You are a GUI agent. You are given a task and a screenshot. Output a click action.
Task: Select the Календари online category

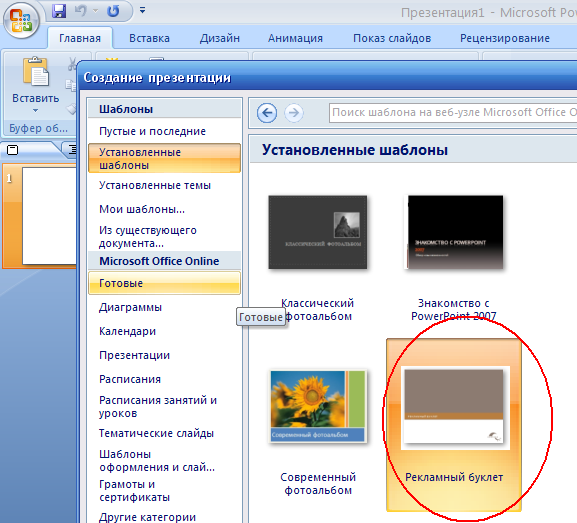point(164,331)
